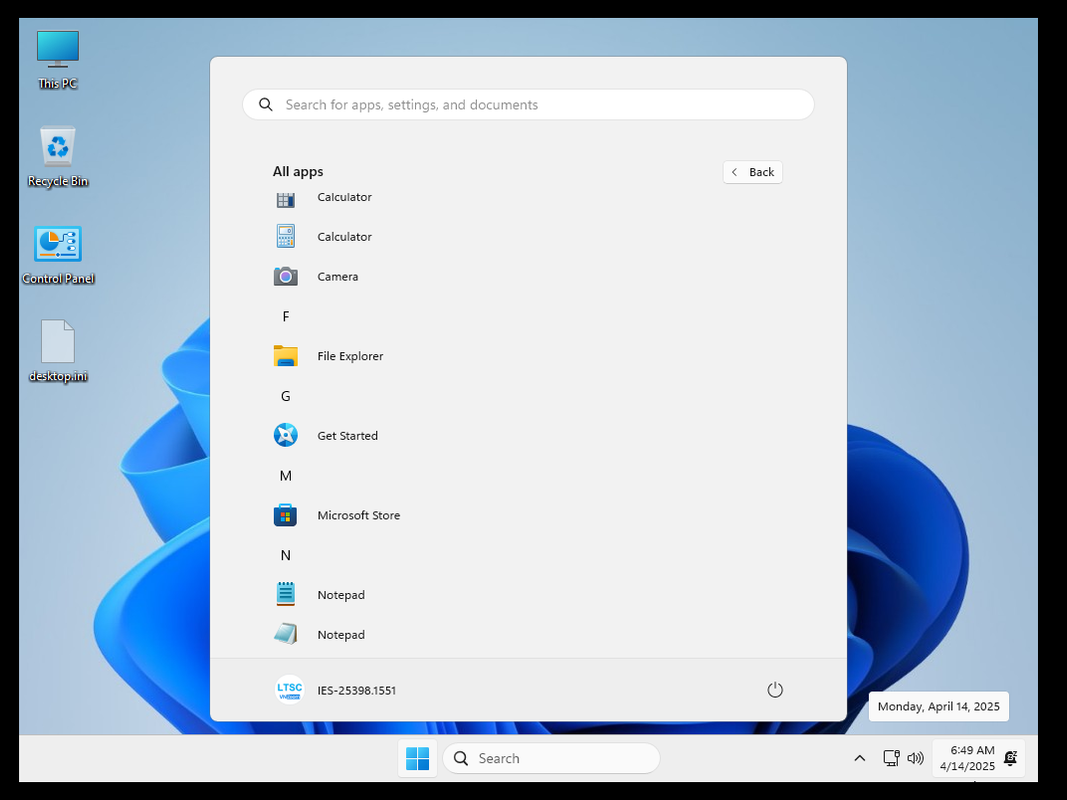This screenshot has height=800, width=1067.
Task: Click the LTSC user account avatar
Action: 289,690
